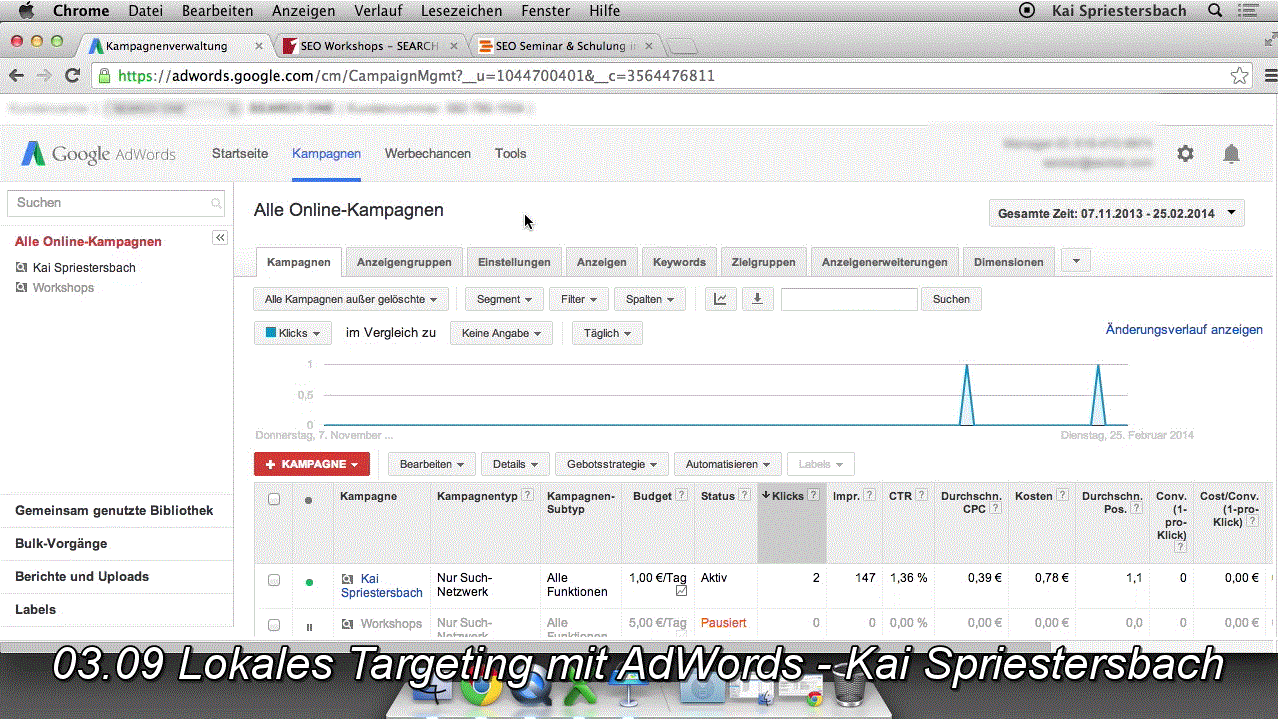Switch to the Anzeigengruppen tab
The image size is (1278, 719).
coord(404,262)
